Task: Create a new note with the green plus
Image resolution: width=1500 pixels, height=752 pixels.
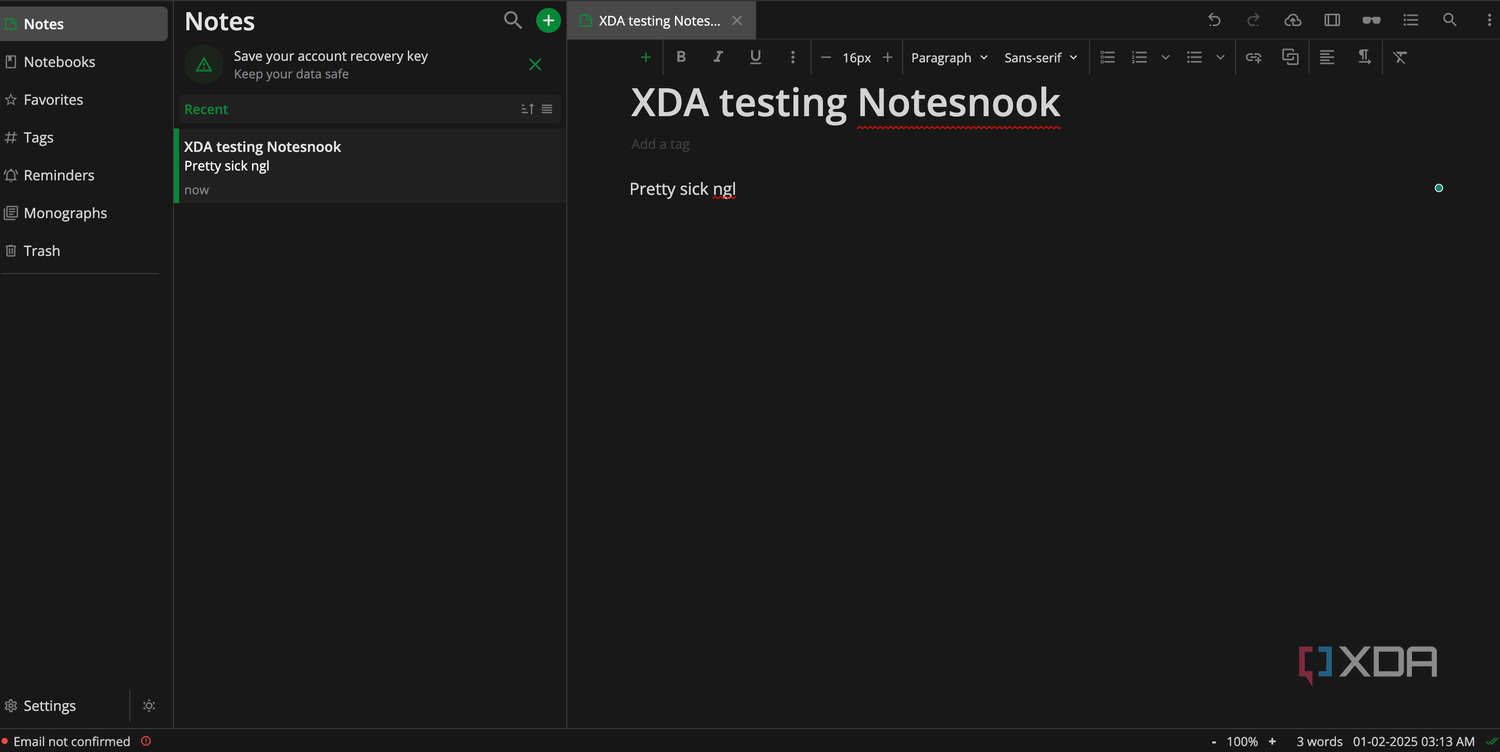Action: (x=548, y=20)
